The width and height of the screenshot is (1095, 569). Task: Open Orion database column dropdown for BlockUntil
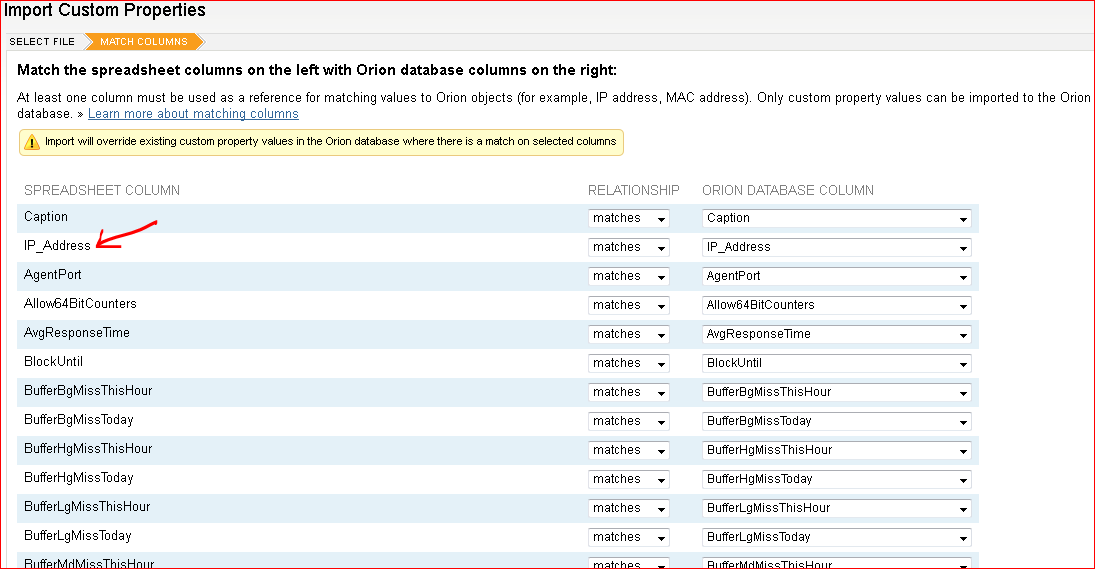tap(837, 363)
